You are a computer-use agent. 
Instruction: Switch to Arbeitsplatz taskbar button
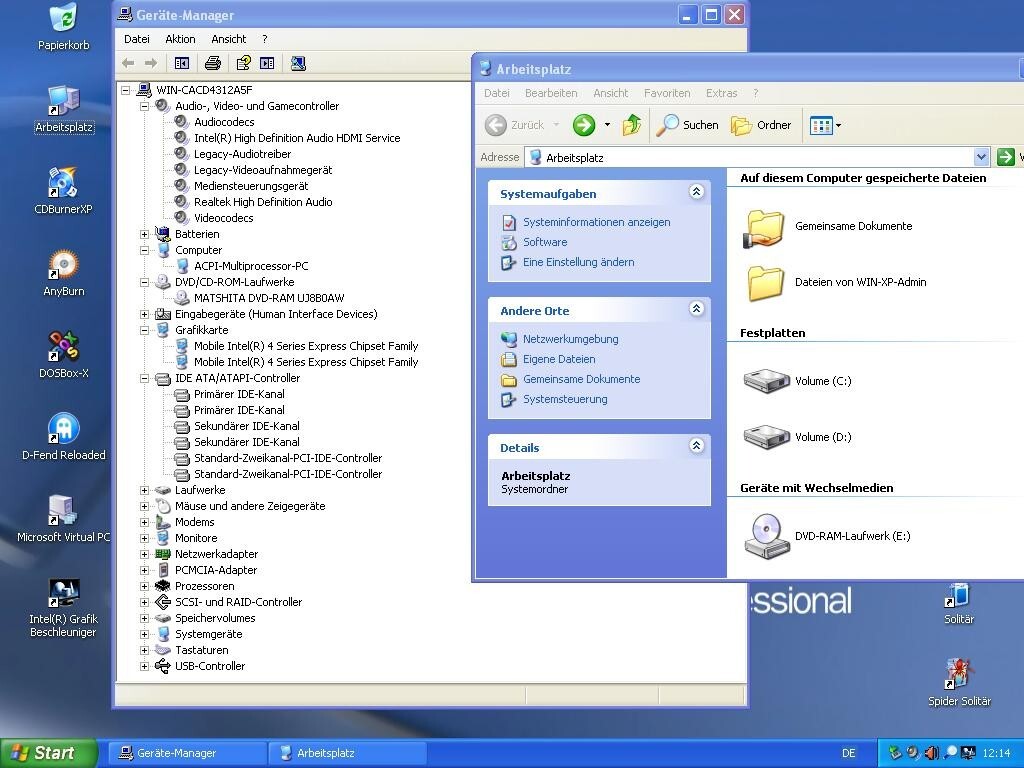(x=346, y=753)
